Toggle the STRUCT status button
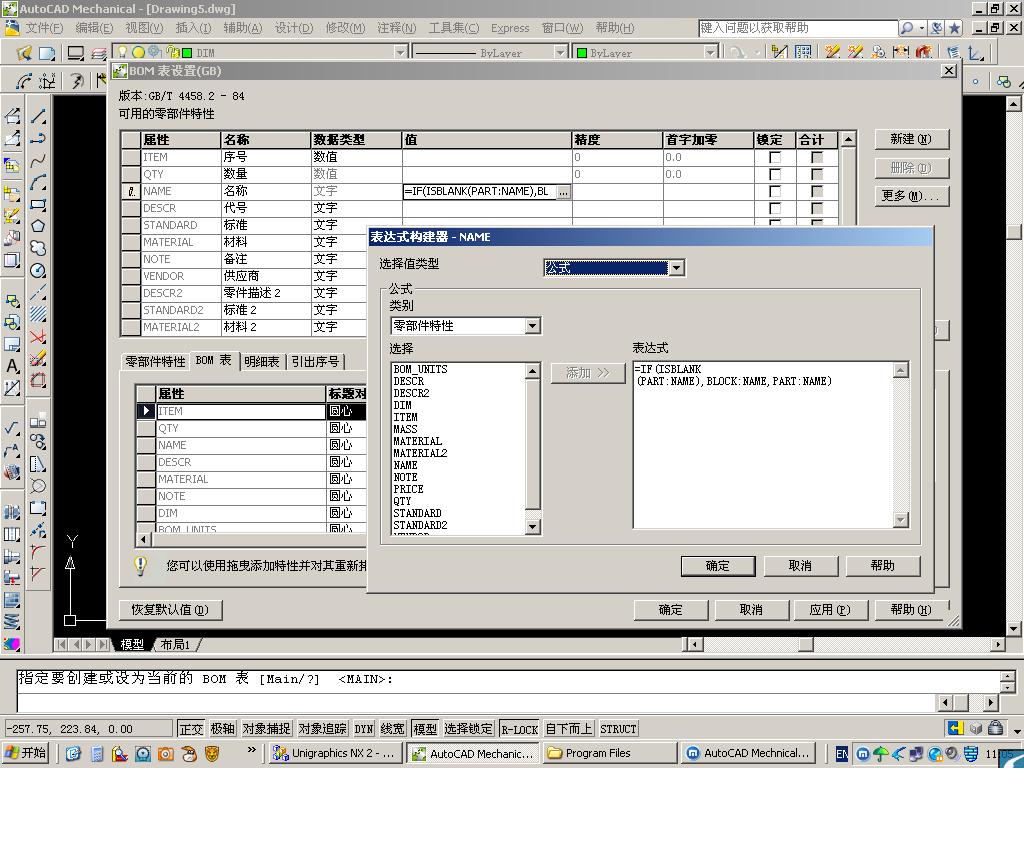The image size is (1024, 846). pos(618,729)
